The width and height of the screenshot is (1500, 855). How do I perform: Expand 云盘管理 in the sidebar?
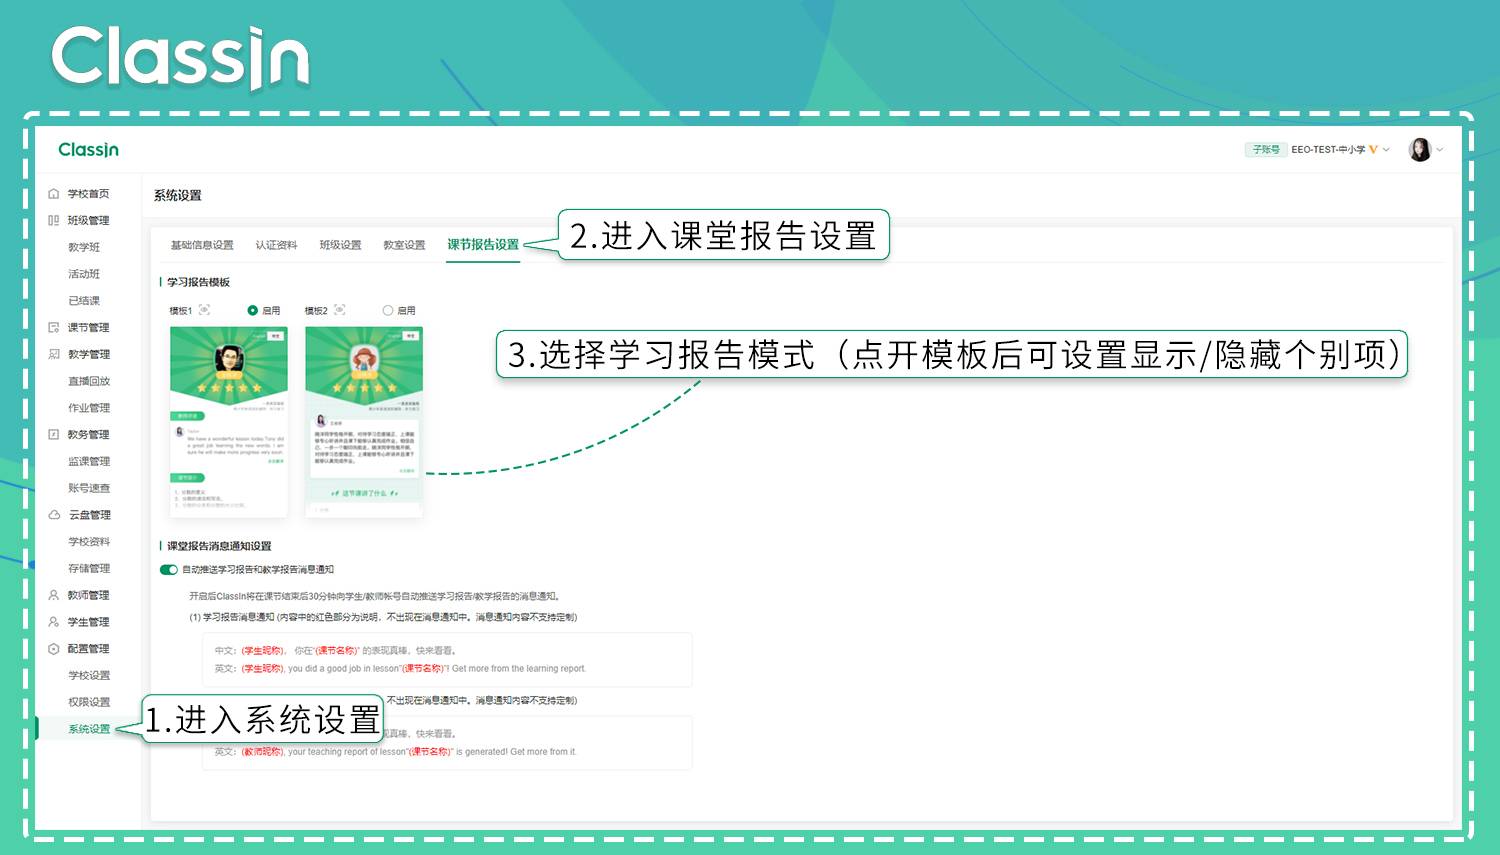pos(88,515)
